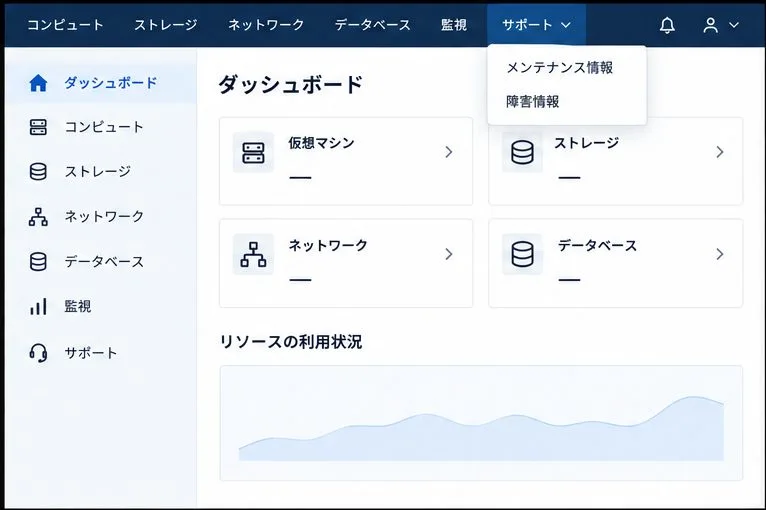Screen dimensions: 766x510
Task: Click the network icon on ネットワーク card
Action: click(x=253, y=254)
